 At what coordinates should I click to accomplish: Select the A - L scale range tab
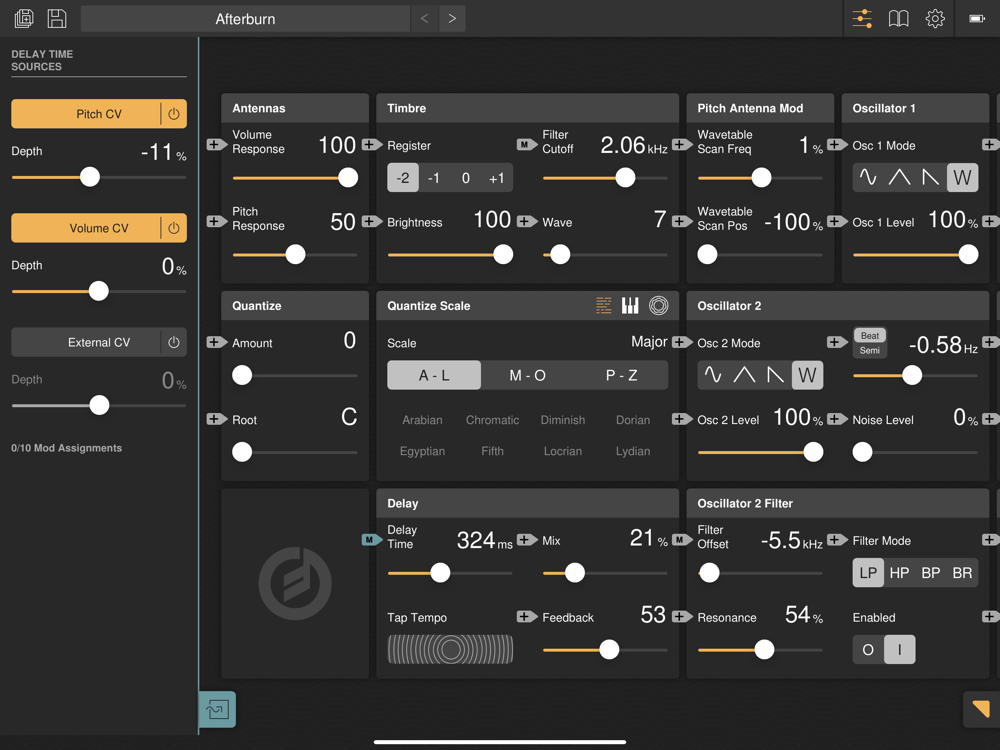(x=434, y=375)
